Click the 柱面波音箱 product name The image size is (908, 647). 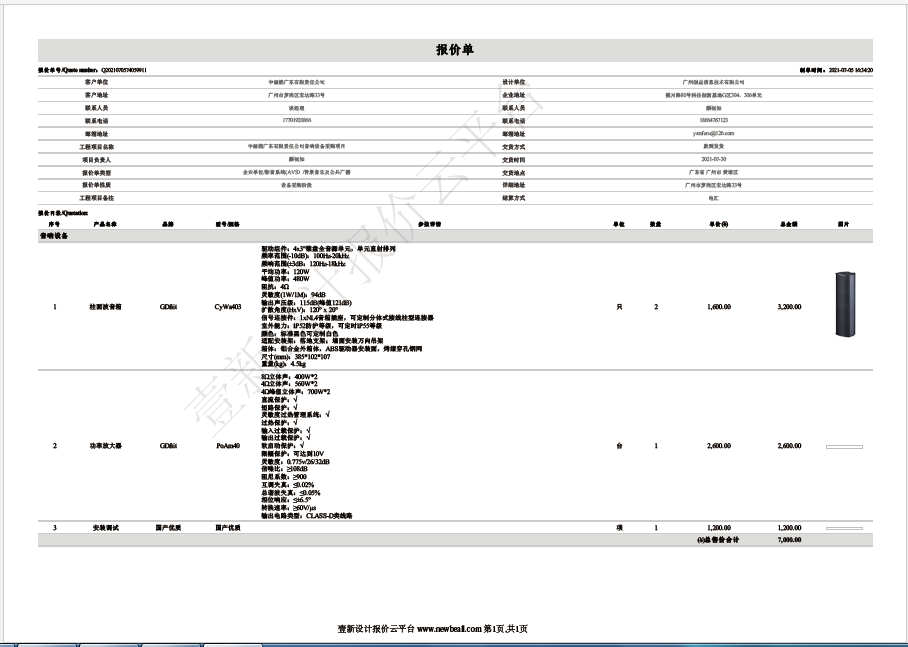tap(105, 307)
